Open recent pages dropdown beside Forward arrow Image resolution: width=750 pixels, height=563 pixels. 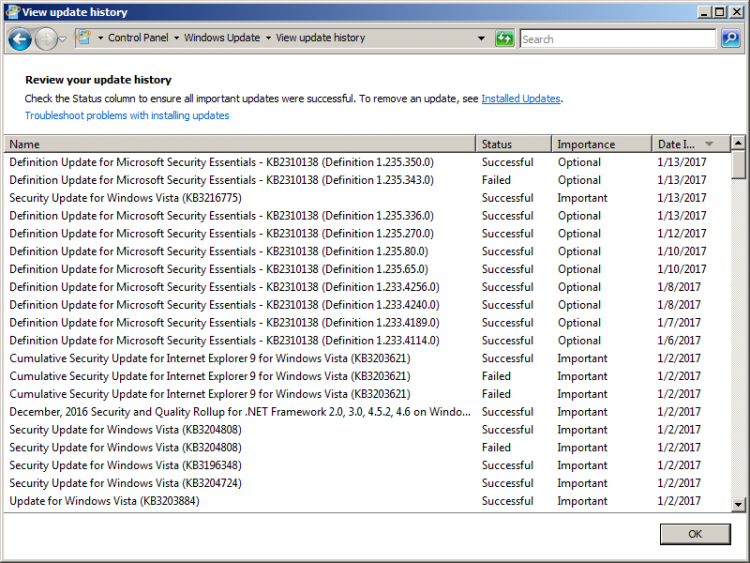click(x=63, y=39)
